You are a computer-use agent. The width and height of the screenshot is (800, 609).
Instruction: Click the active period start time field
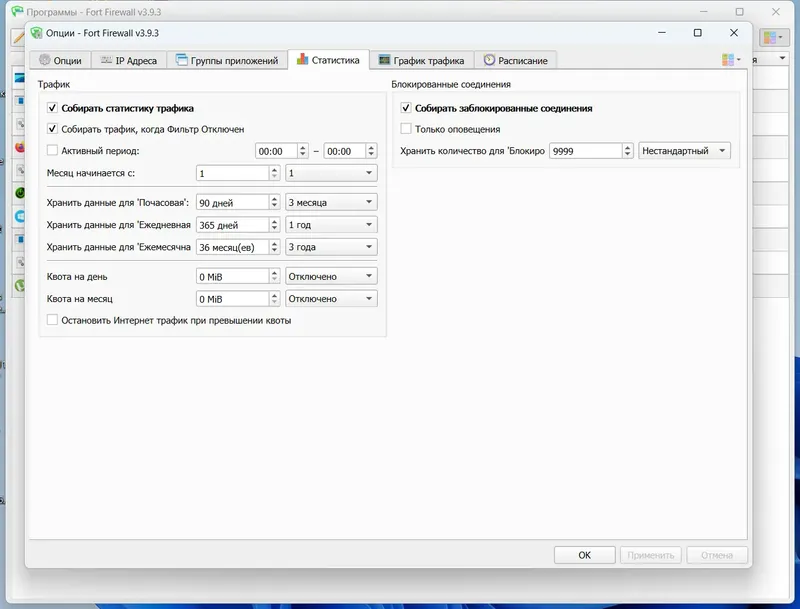pyautogui.click(x=276, y=151)
